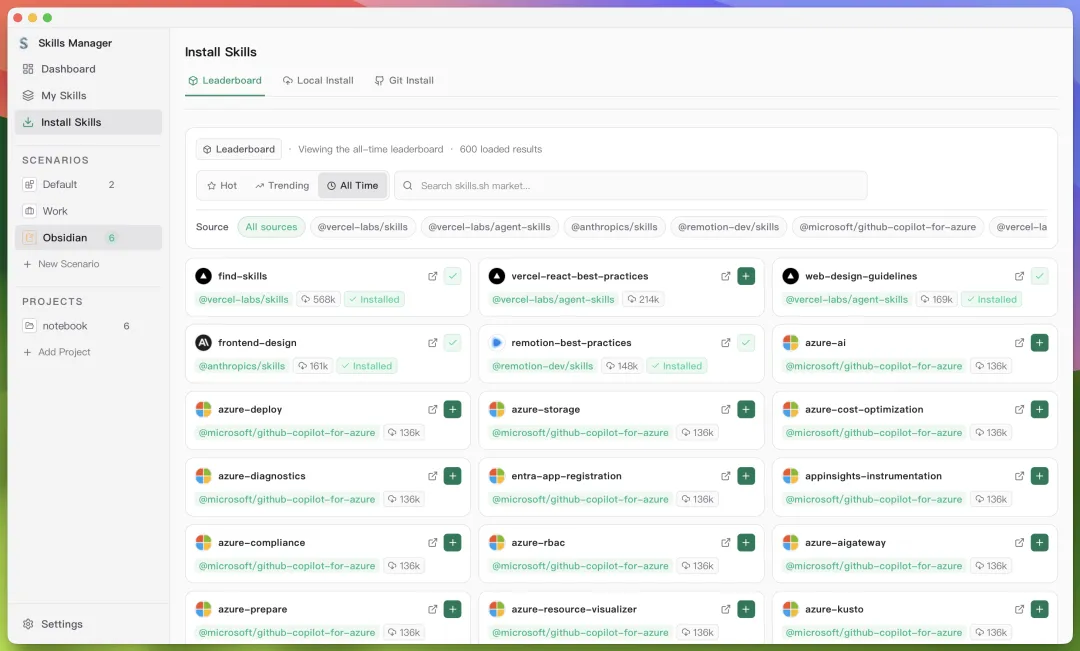Add azure-storage skill with plus icon
The width and height of the screenshot is (1080, 651).
point(746,409)
